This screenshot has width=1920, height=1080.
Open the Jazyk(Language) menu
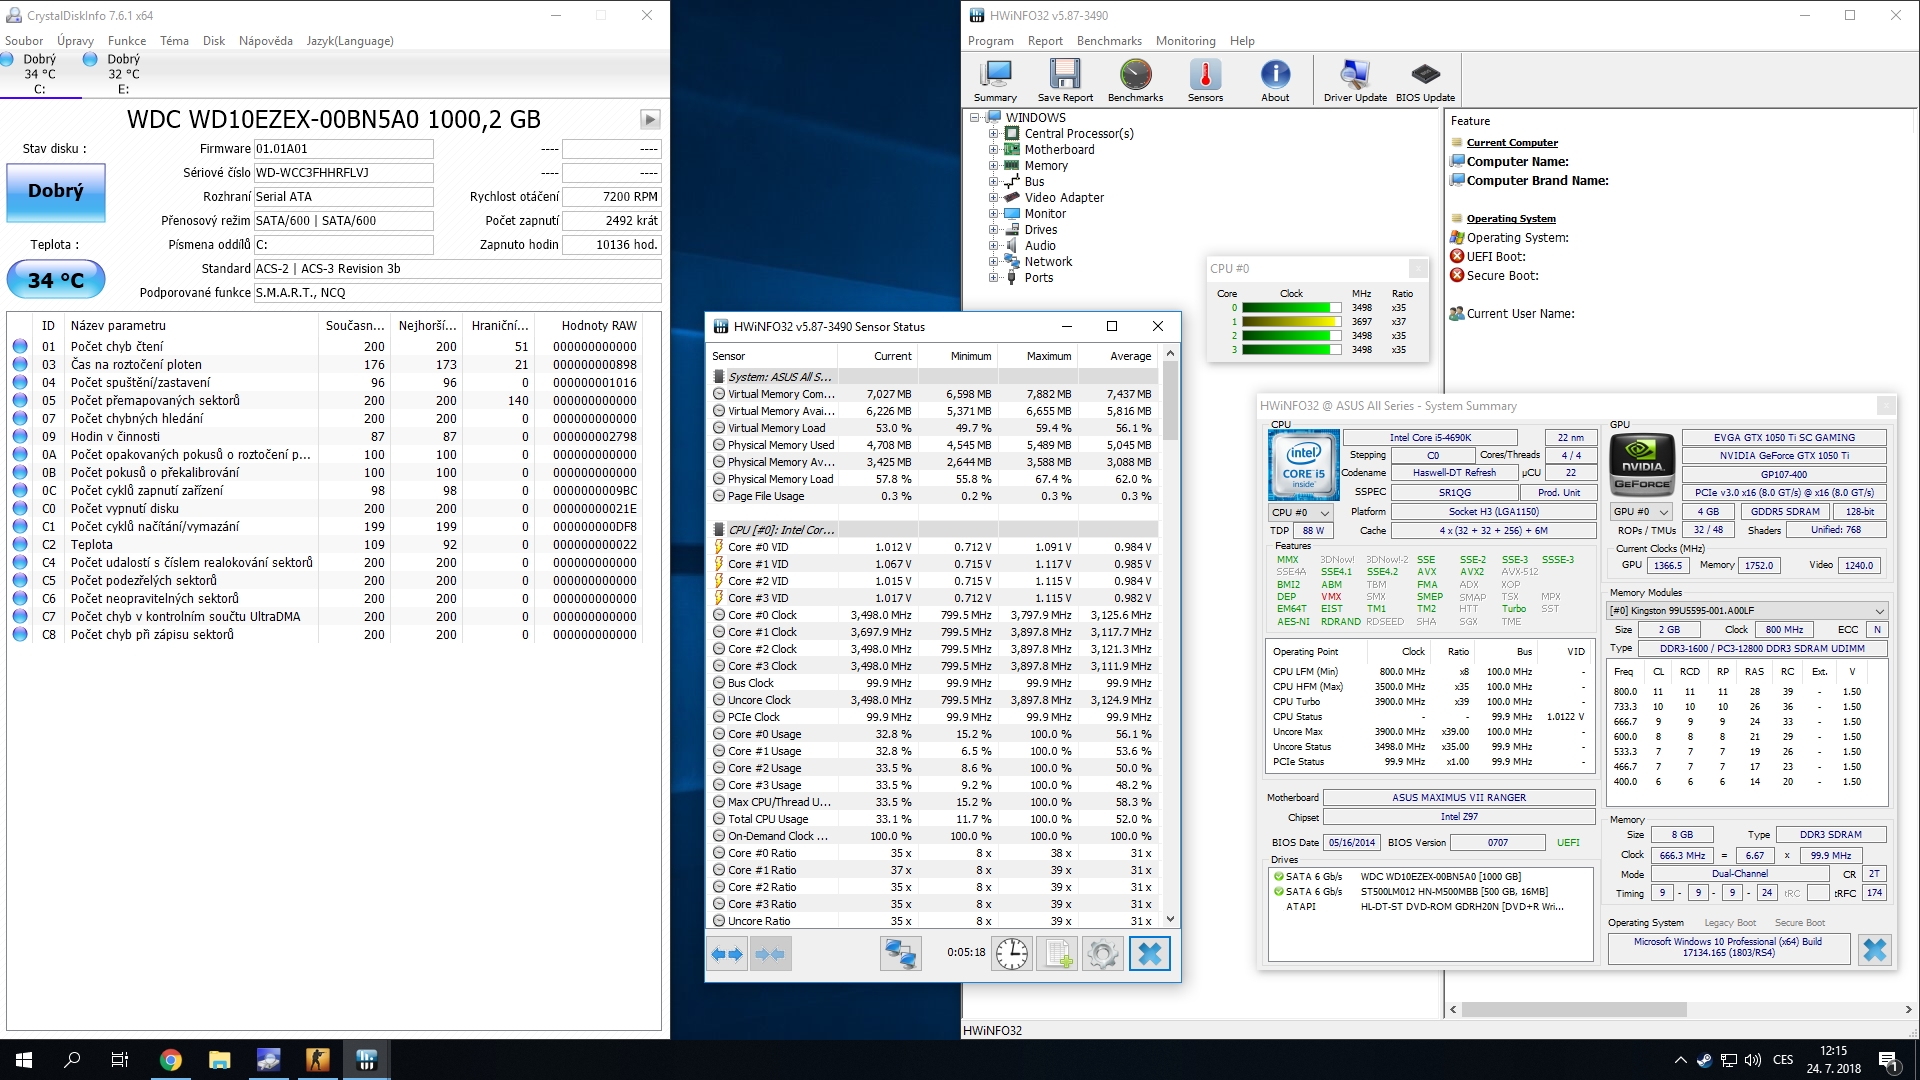click(350, 41)
